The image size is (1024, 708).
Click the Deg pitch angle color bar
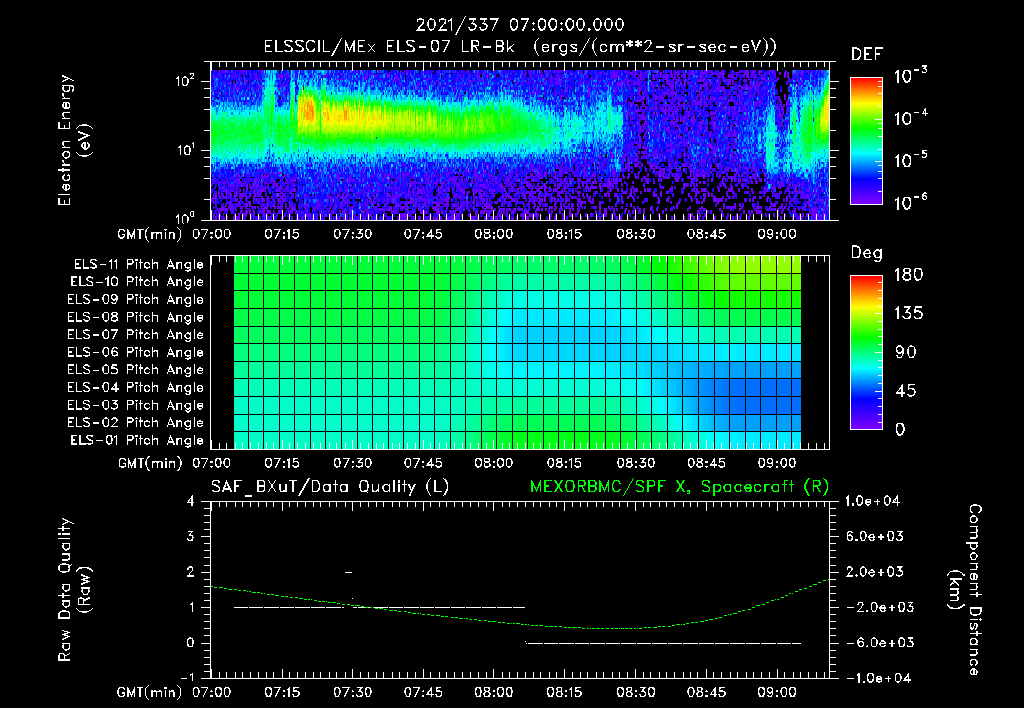coord(866,352)
